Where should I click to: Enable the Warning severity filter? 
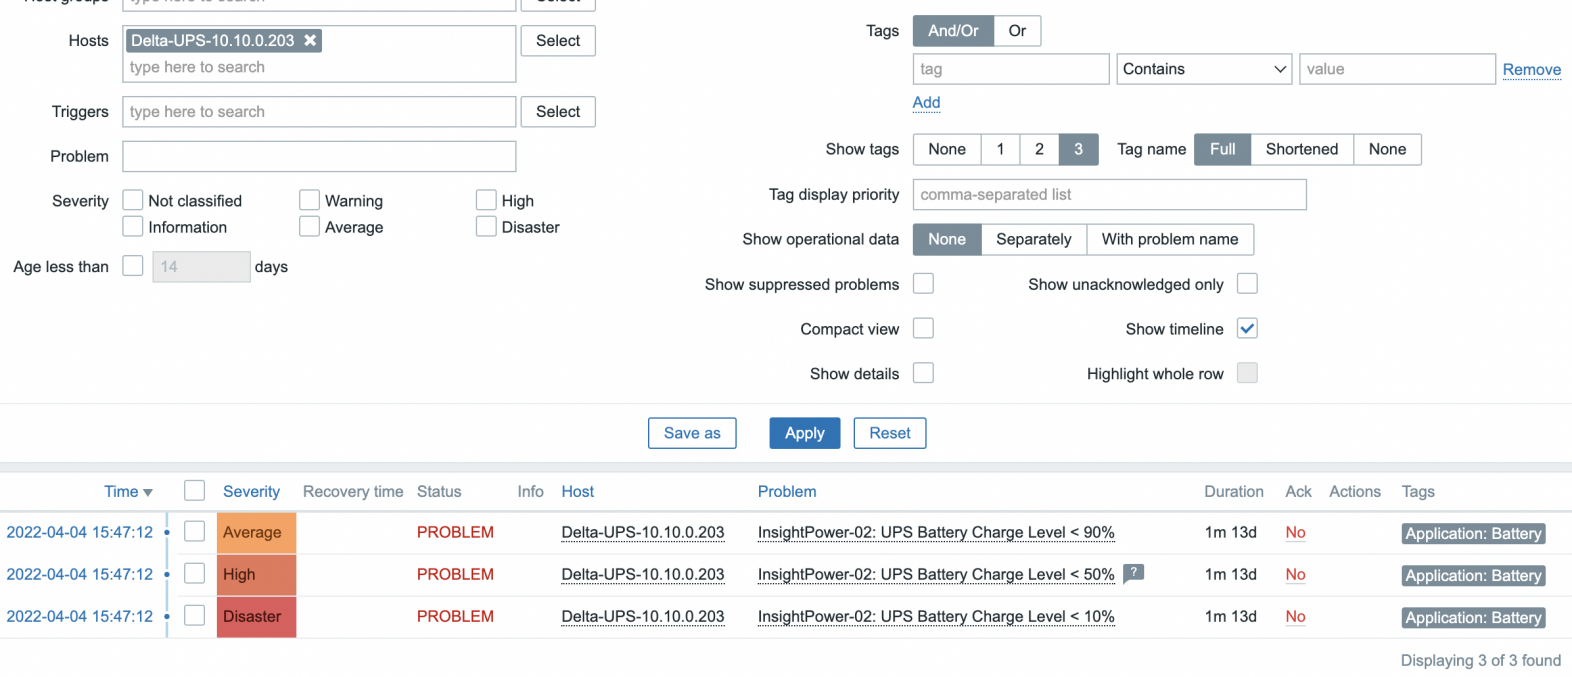[309, 200]
